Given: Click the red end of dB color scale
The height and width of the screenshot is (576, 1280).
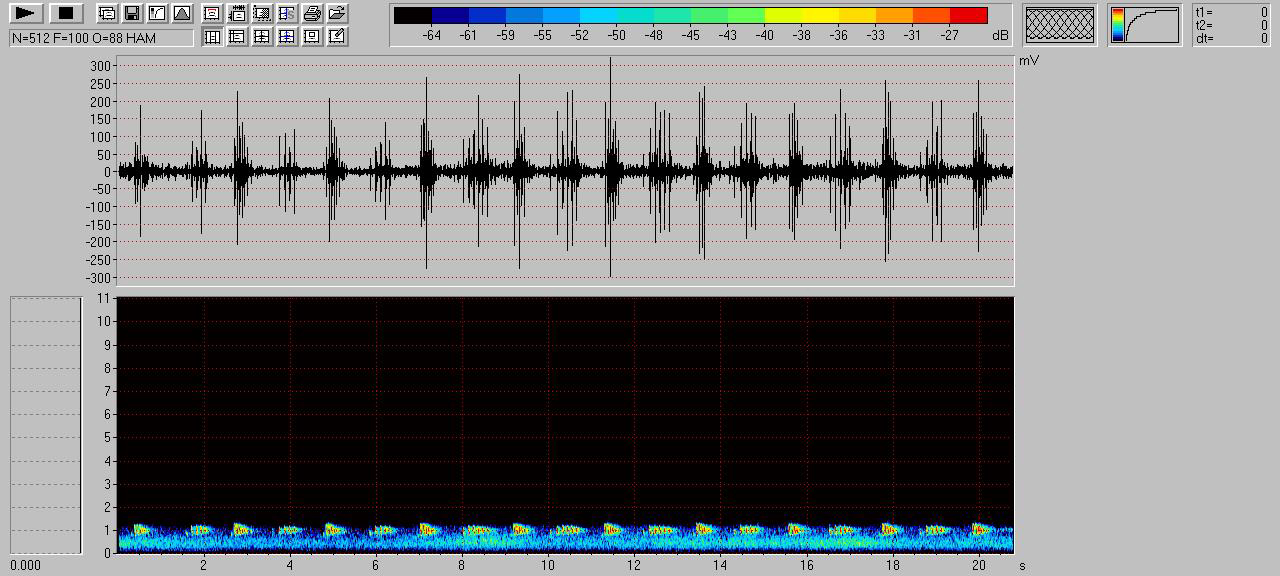Looking at the screenshot, I should [968, 16].
